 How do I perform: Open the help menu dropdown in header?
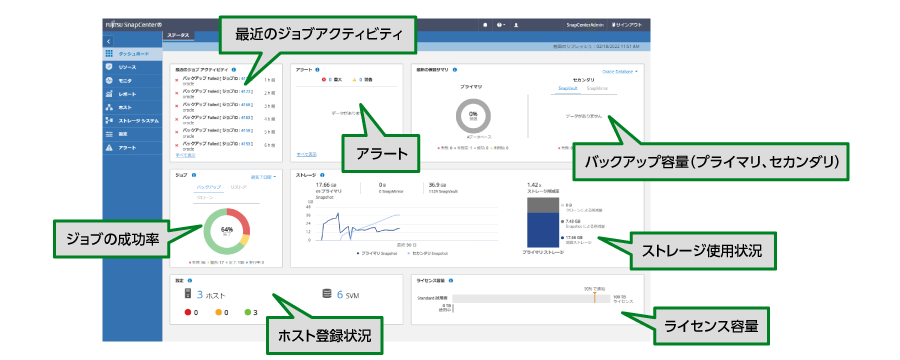[501, 25]
